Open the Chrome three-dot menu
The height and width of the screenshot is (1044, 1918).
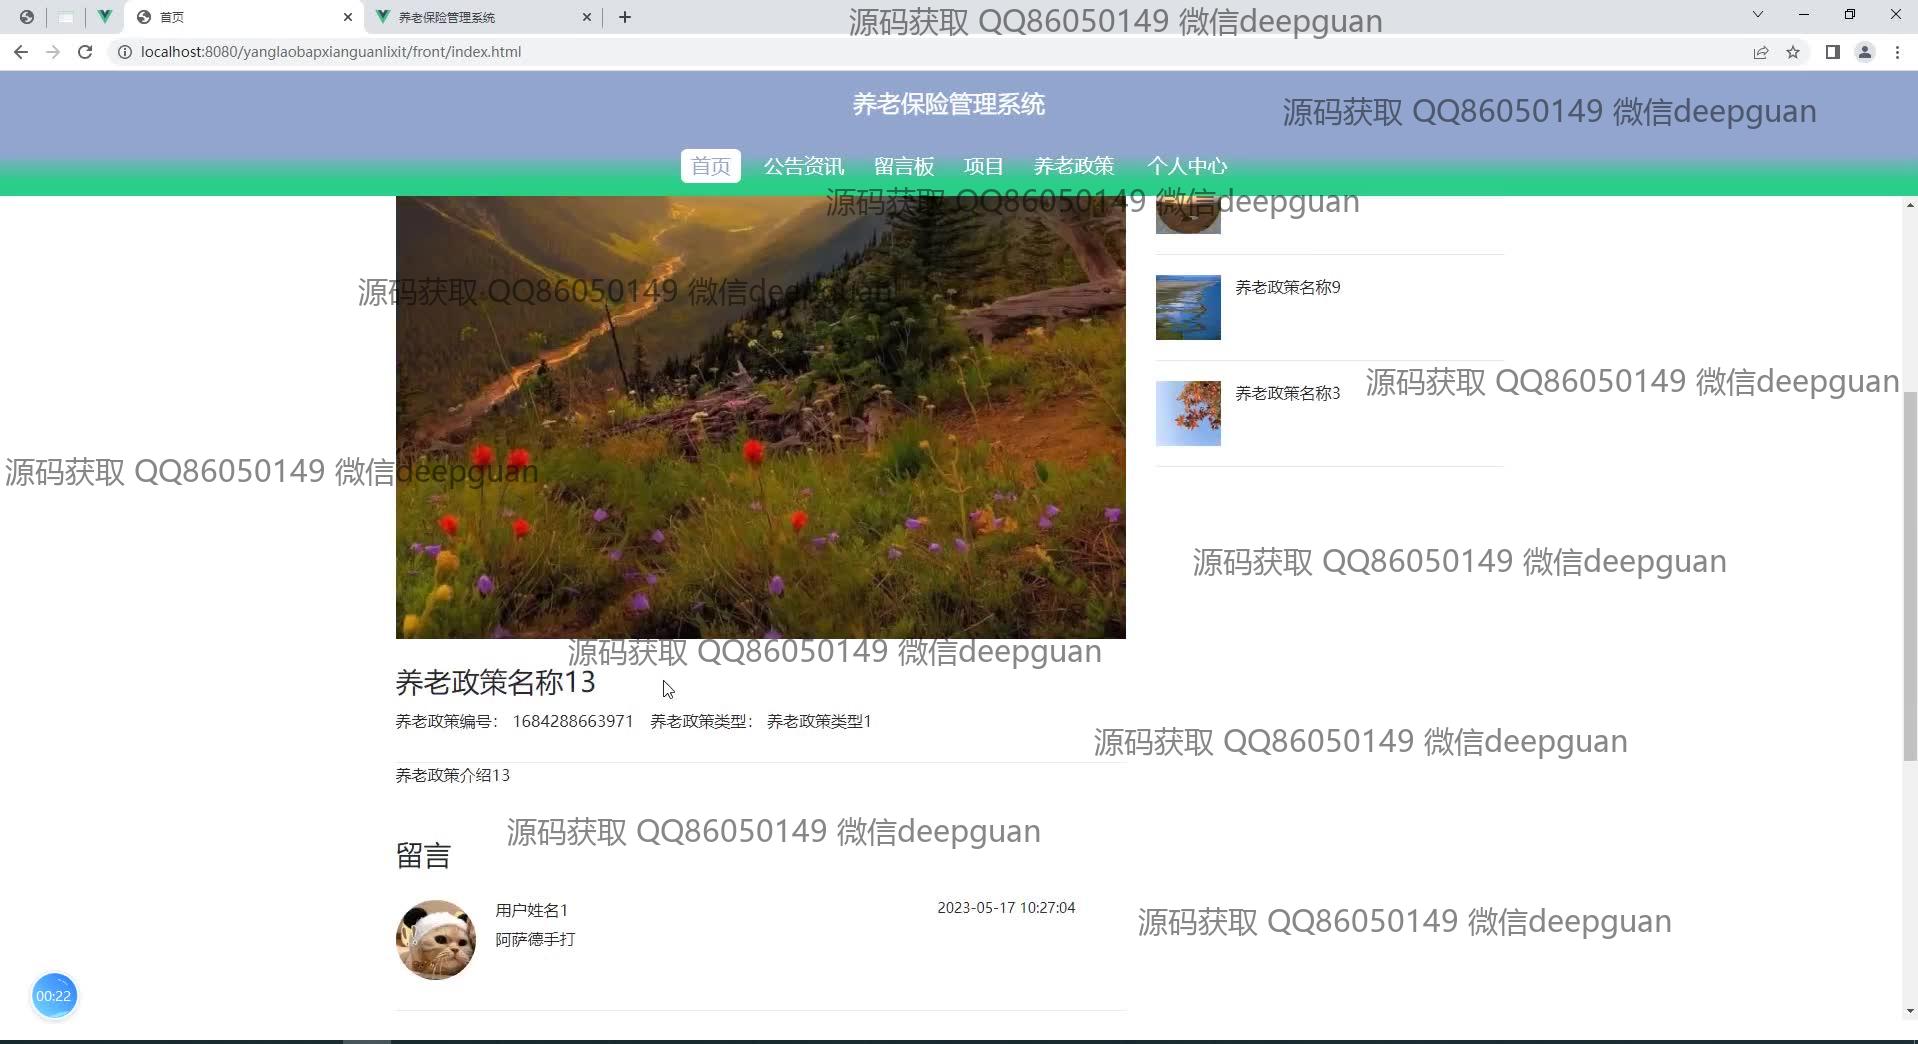pos(1897,52)
